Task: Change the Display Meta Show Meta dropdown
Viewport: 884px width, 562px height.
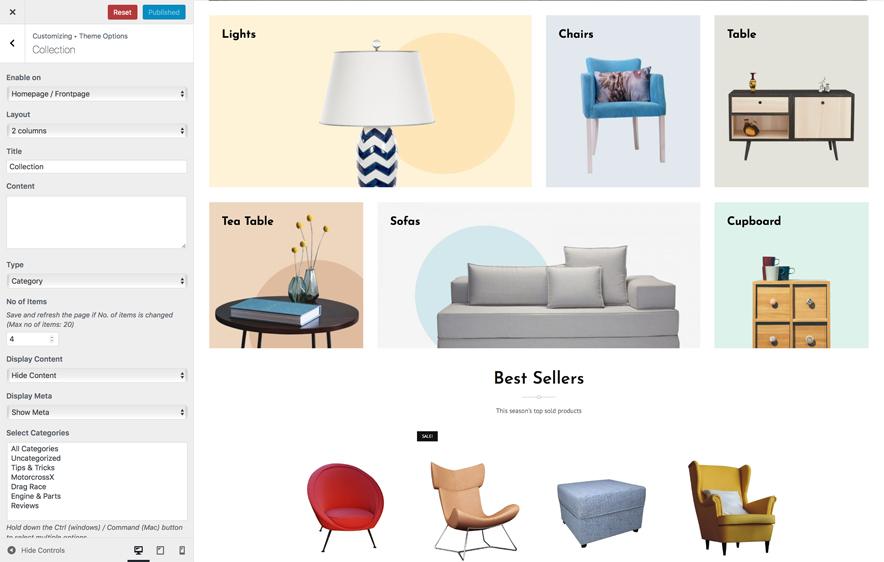Action: pos(97,412)
